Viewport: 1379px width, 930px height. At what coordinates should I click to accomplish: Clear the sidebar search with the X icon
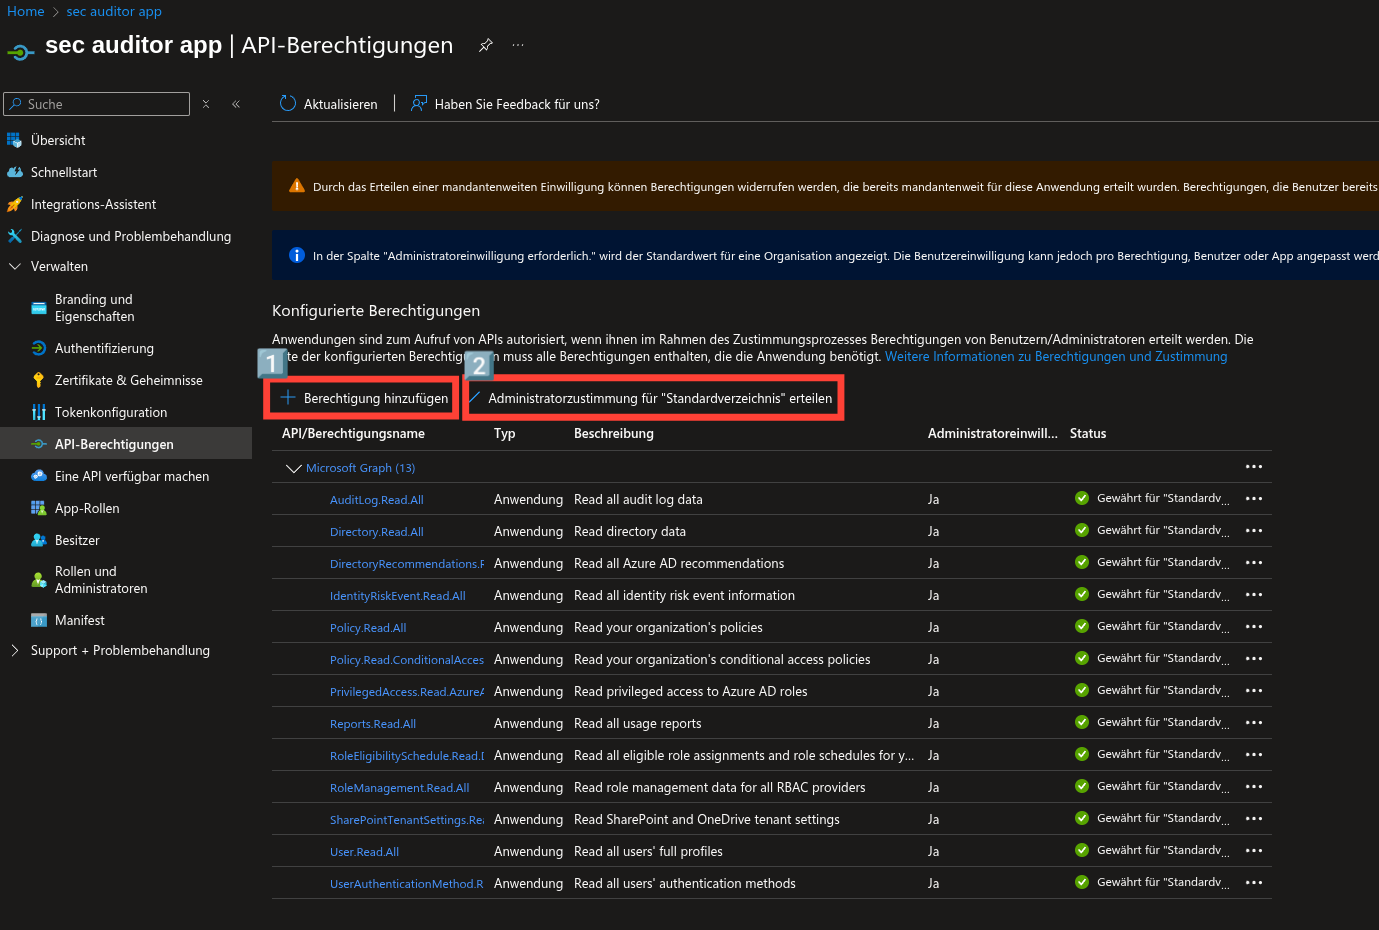(206, 104)
